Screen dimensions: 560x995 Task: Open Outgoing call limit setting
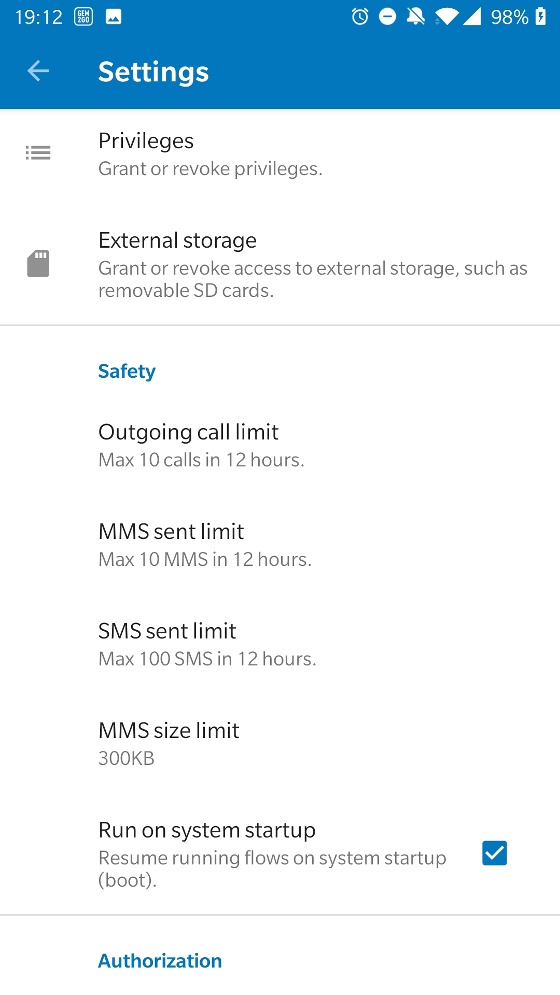[x=280, y=445]
